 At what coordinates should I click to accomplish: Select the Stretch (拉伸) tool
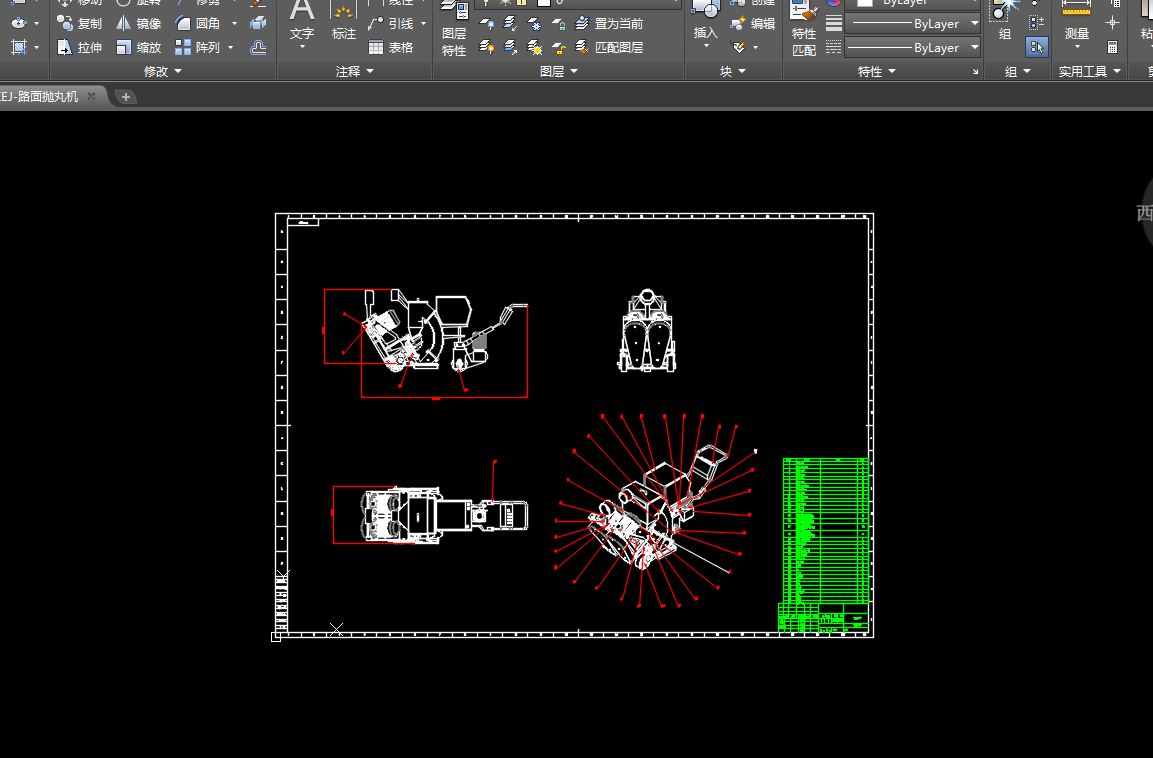[x=79, y=48]
